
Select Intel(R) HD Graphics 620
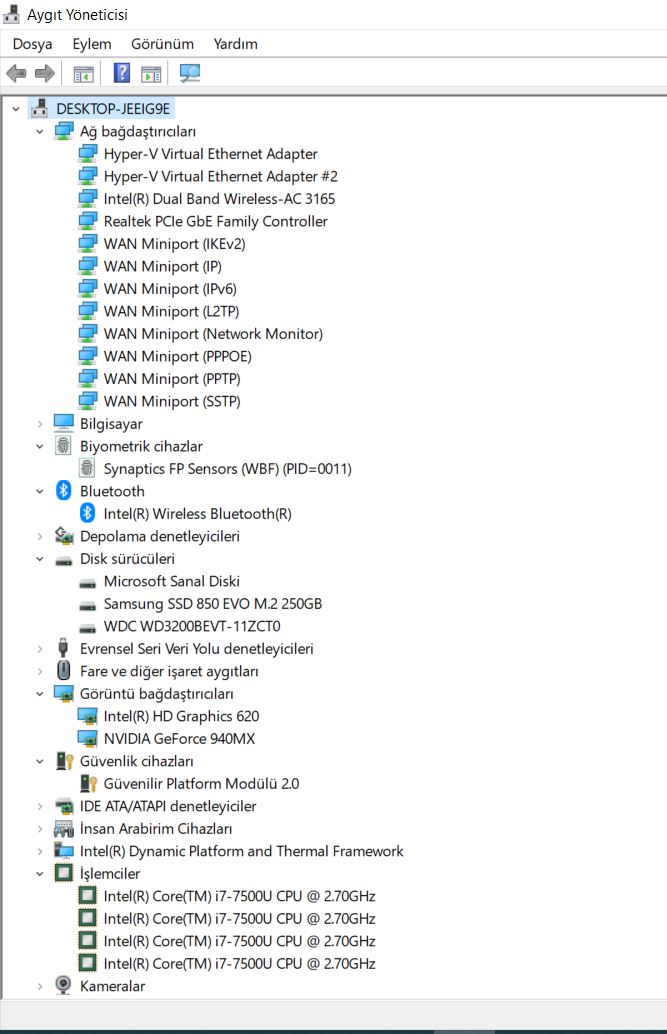click(x=181, y=716)
